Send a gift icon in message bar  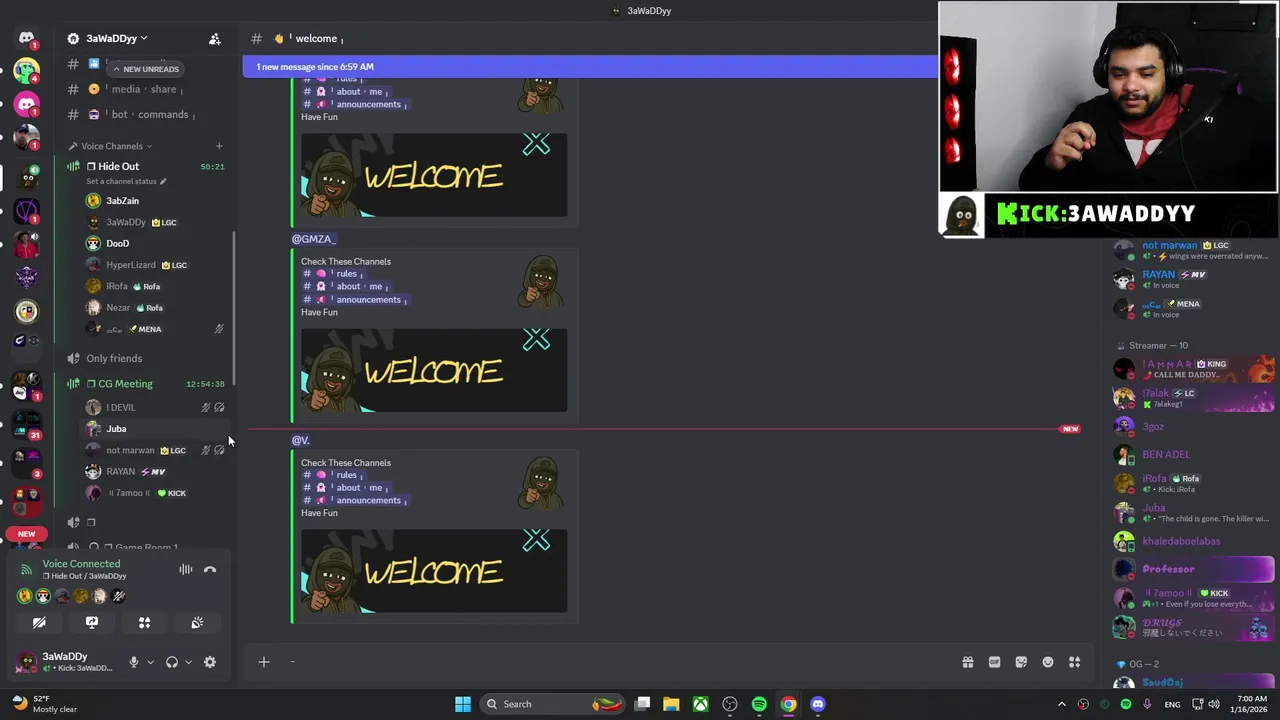point(968,662)
